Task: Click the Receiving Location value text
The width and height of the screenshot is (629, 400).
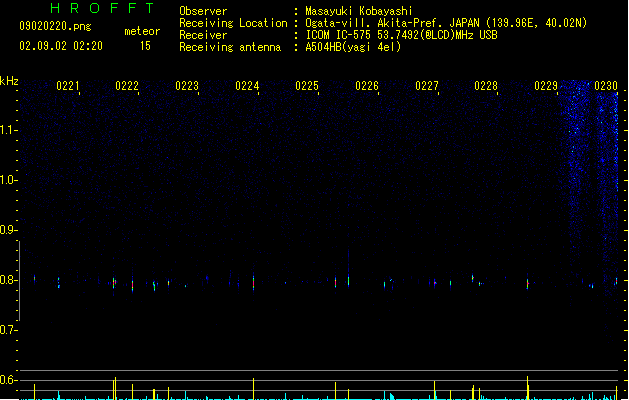Action: 446,23
